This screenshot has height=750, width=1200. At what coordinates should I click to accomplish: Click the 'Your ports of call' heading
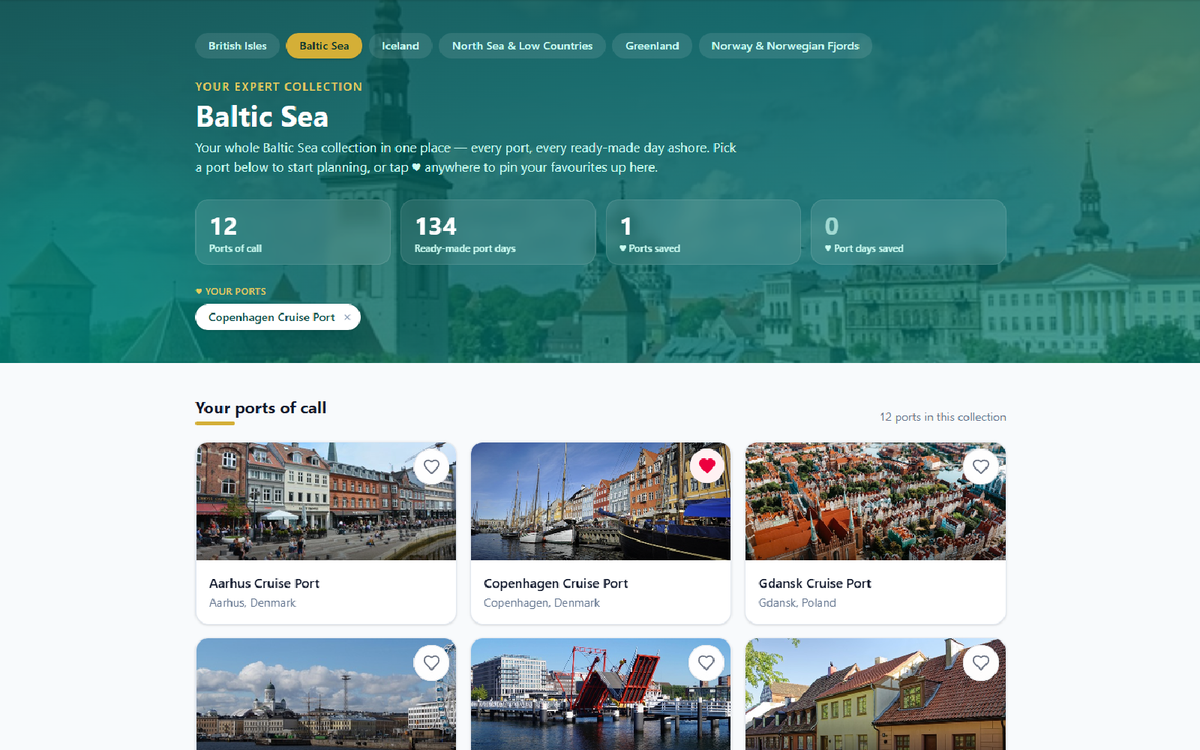pyautogui.click(x=261, y=407)
